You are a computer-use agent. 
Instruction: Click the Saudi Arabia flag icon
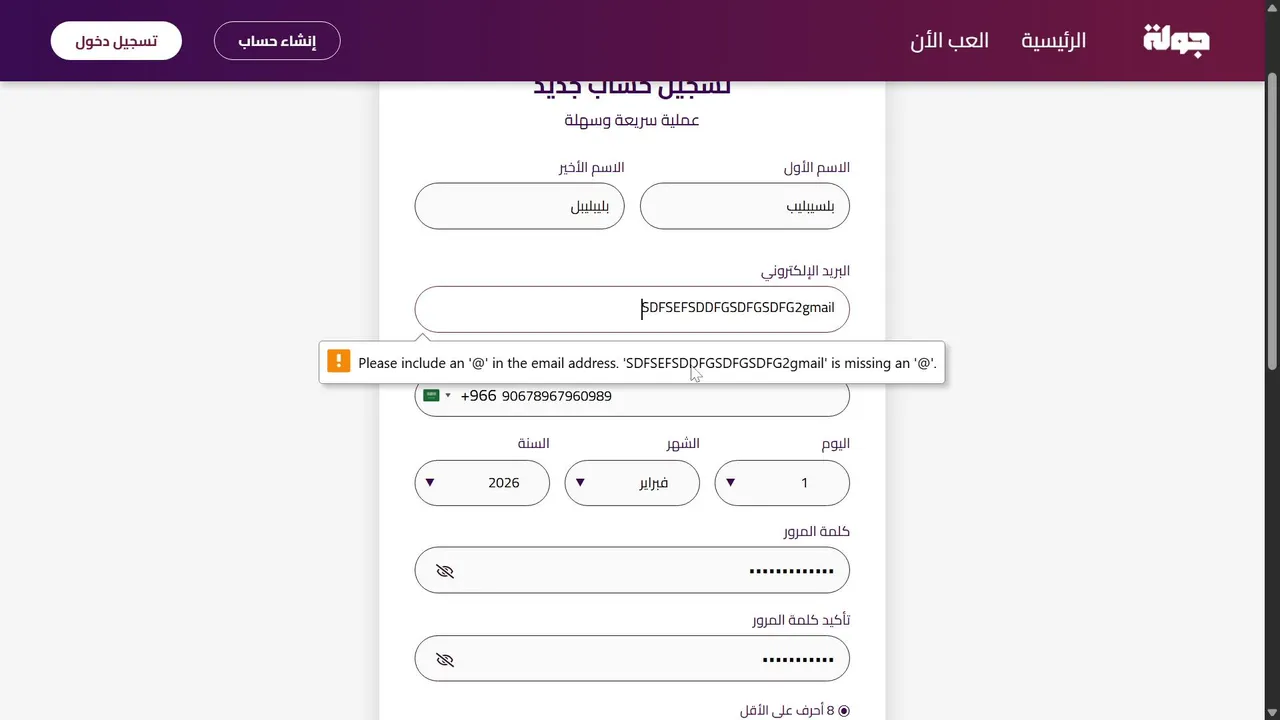point(432,396)
